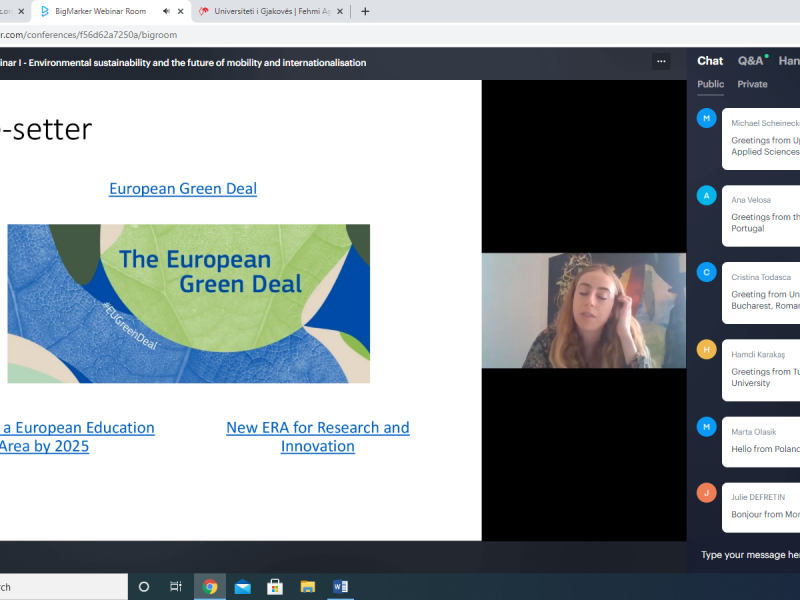Click Marta Olasik's avatar
The image size is (800, 600).
(707, 427)
